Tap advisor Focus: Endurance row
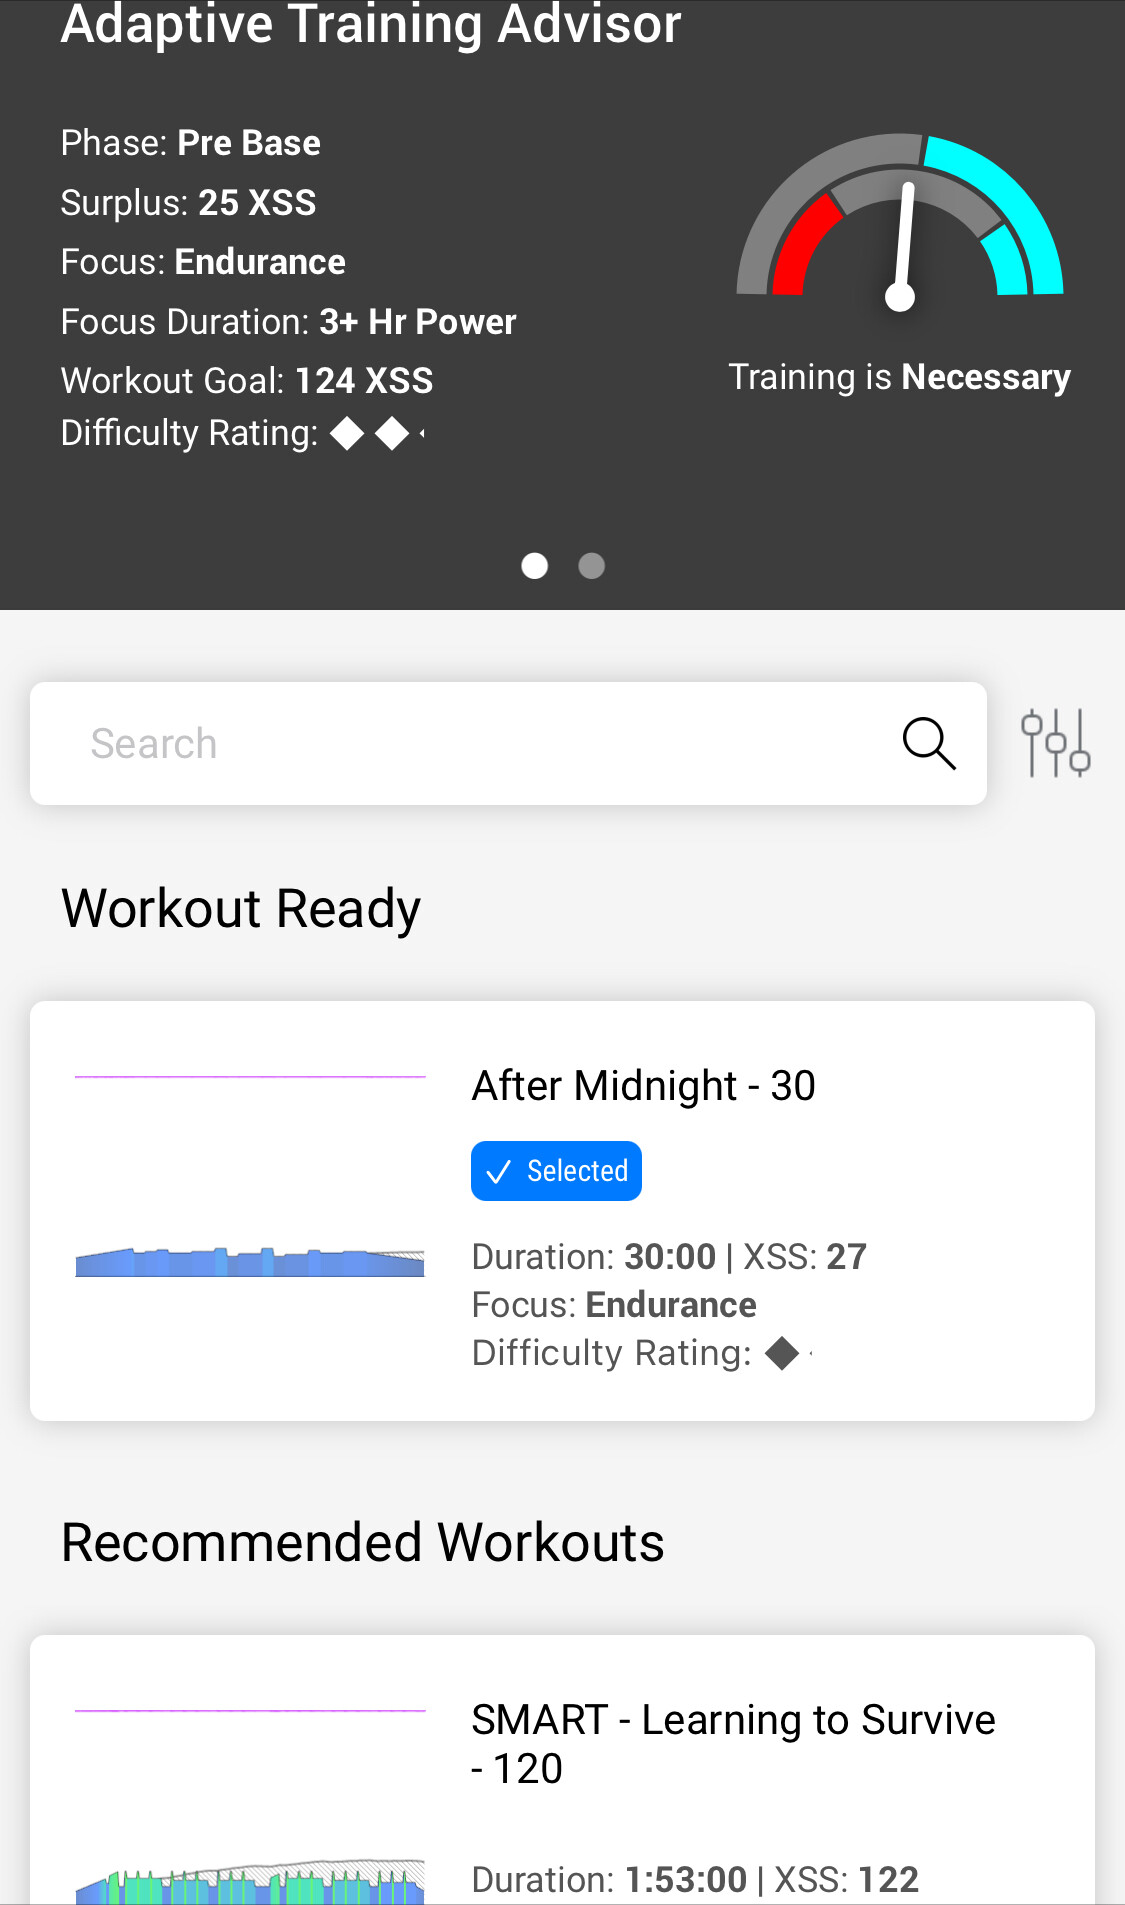Screen dimensions: 1125x1905 tap(203, 262)
